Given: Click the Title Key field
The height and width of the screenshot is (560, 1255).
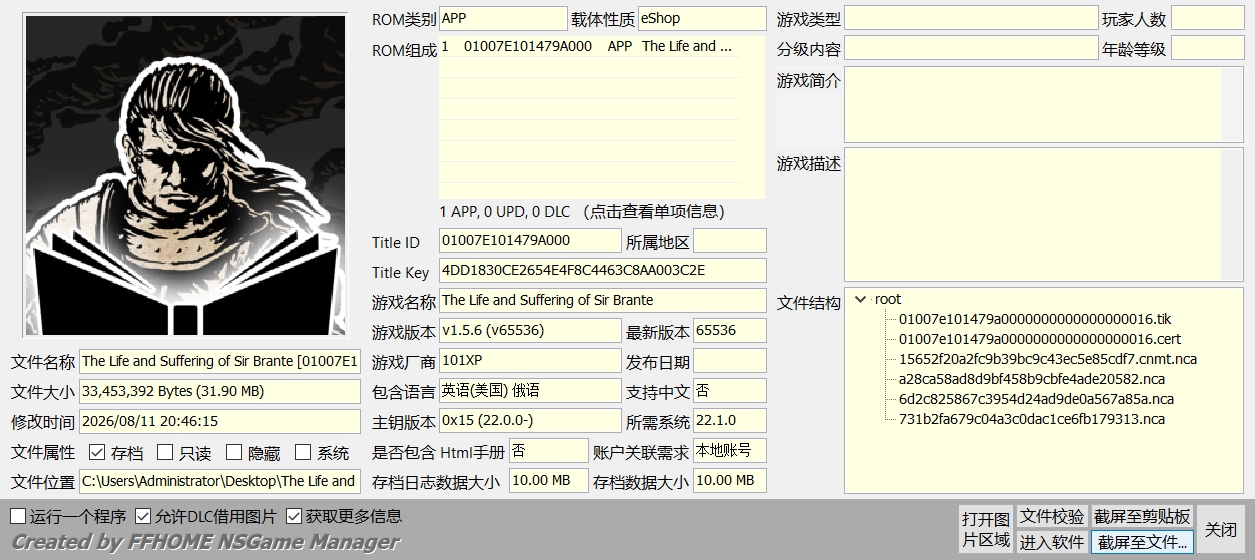Looking at the screenshot, I should tap(602, 271).
